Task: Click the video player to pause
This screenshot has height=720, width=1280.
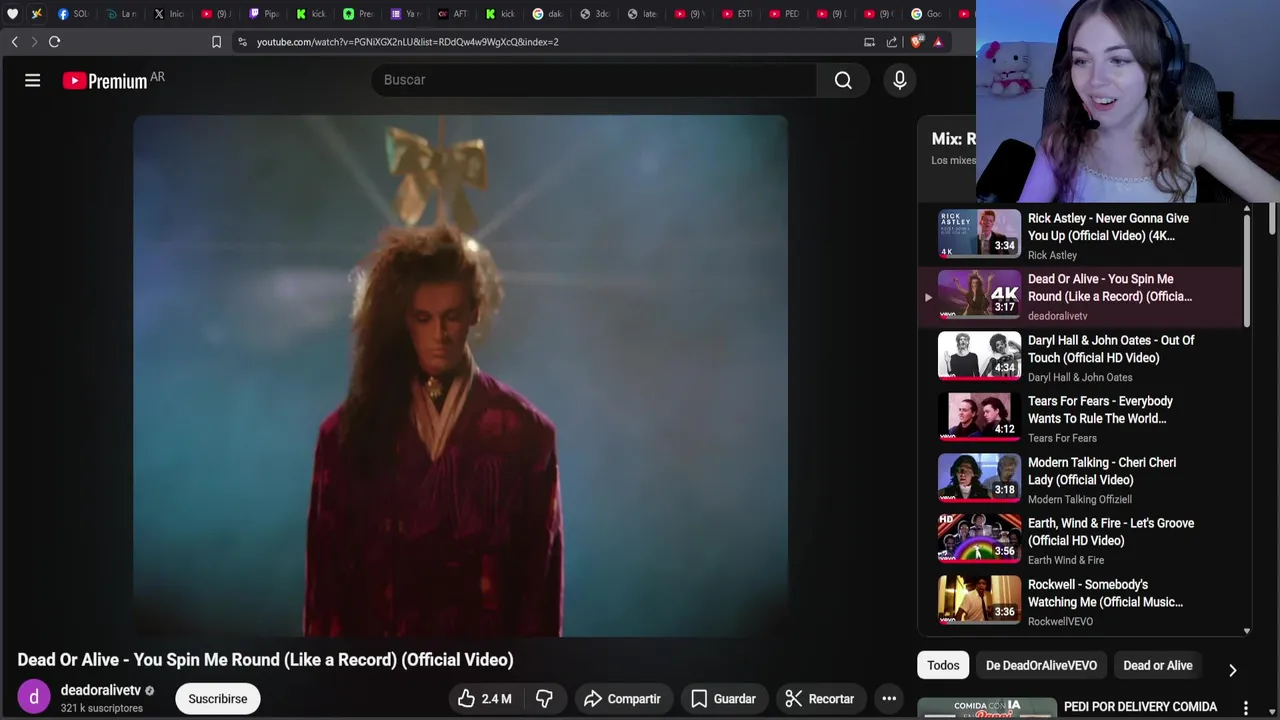Action: pos(461,376)
